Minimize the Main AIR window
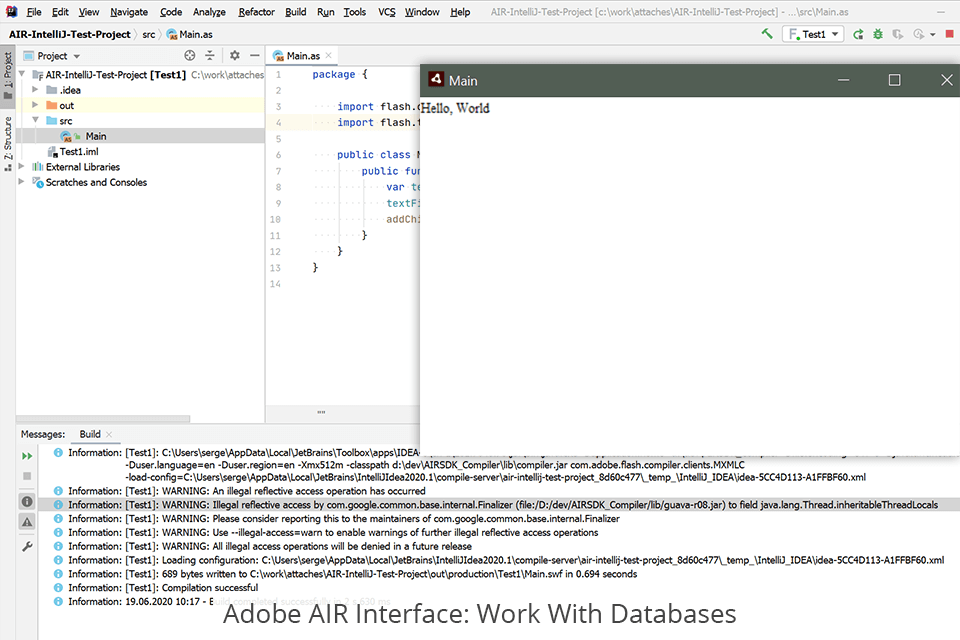Viewport: 960px width, 640px height. (844, 80)
